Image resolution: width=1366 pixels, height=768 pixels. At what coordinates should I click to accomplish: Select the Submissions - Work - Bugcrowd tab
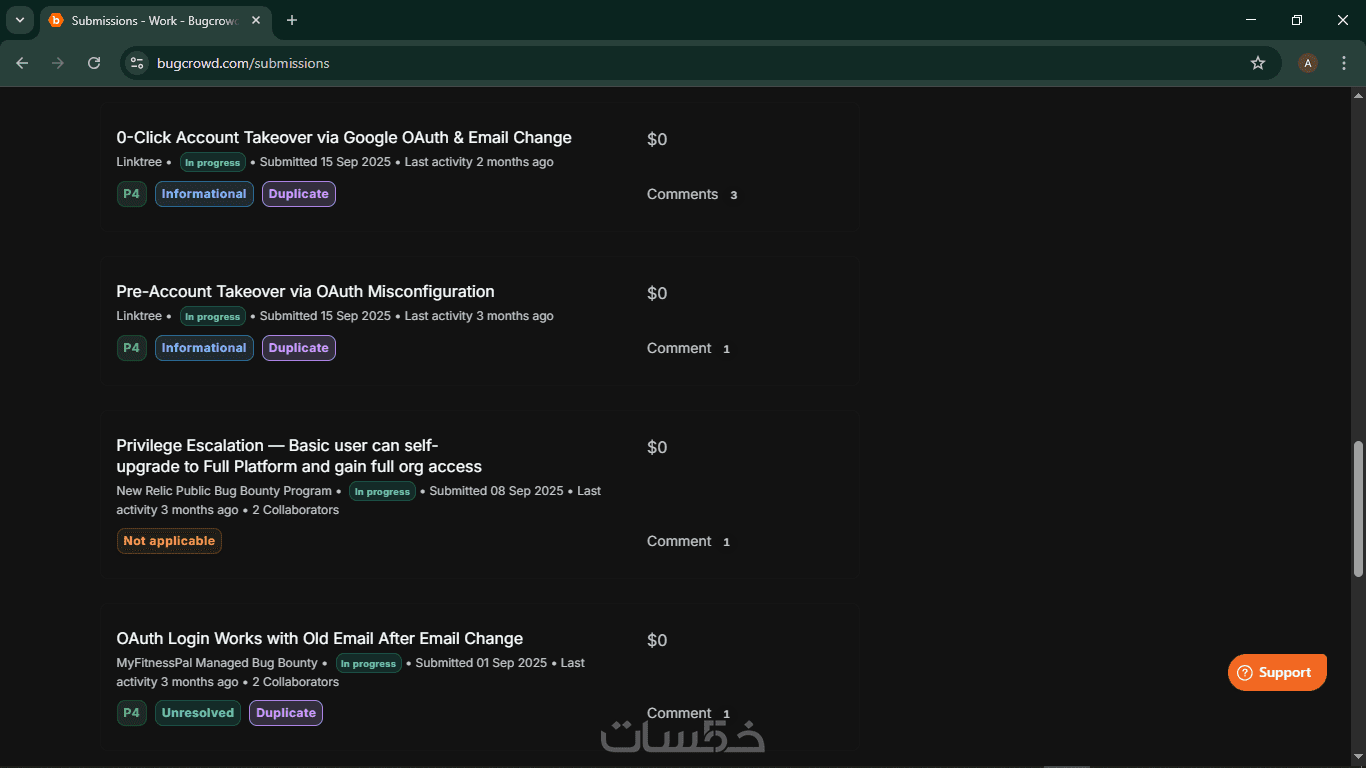click(x=156, y=20)
